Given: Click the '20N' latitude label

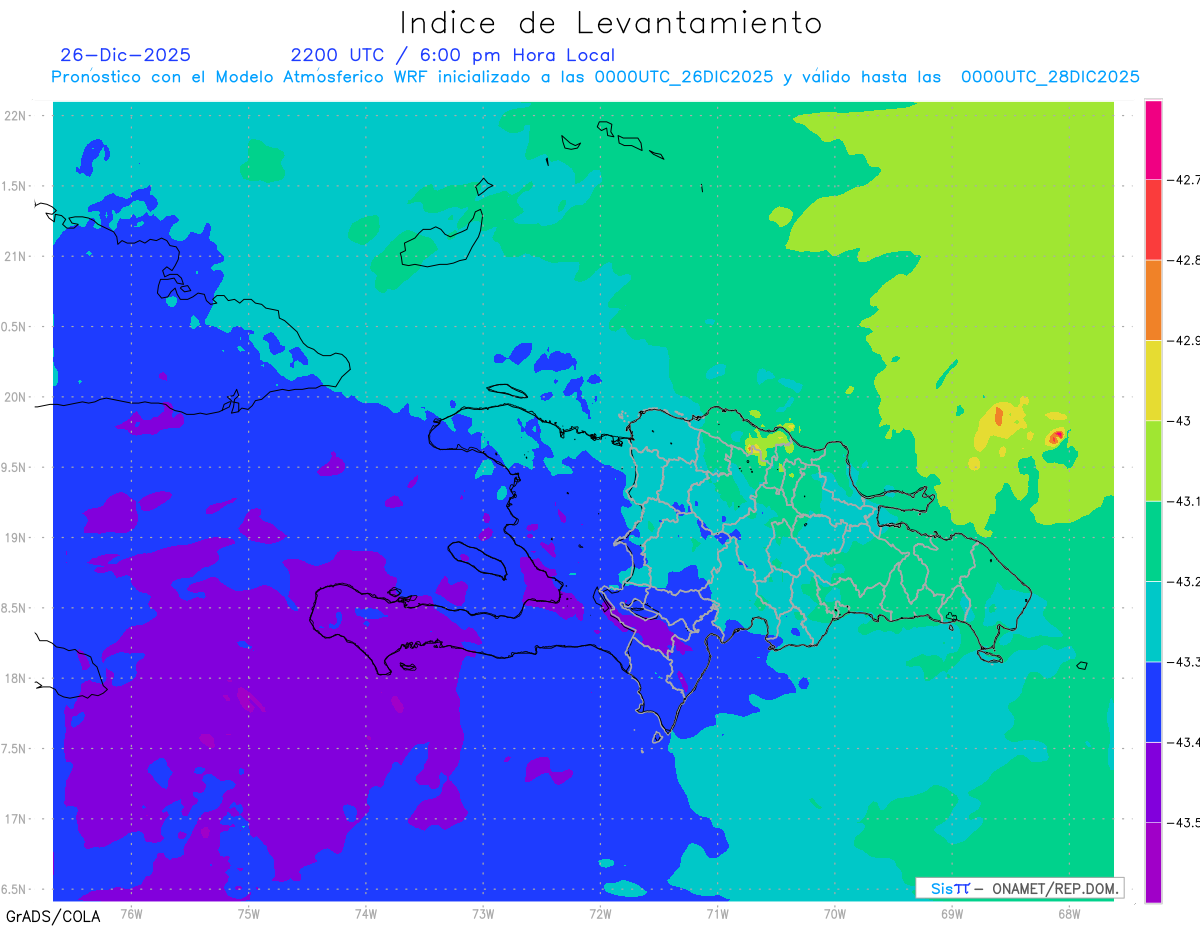Looking at the screenshot, I should (16, 397).
